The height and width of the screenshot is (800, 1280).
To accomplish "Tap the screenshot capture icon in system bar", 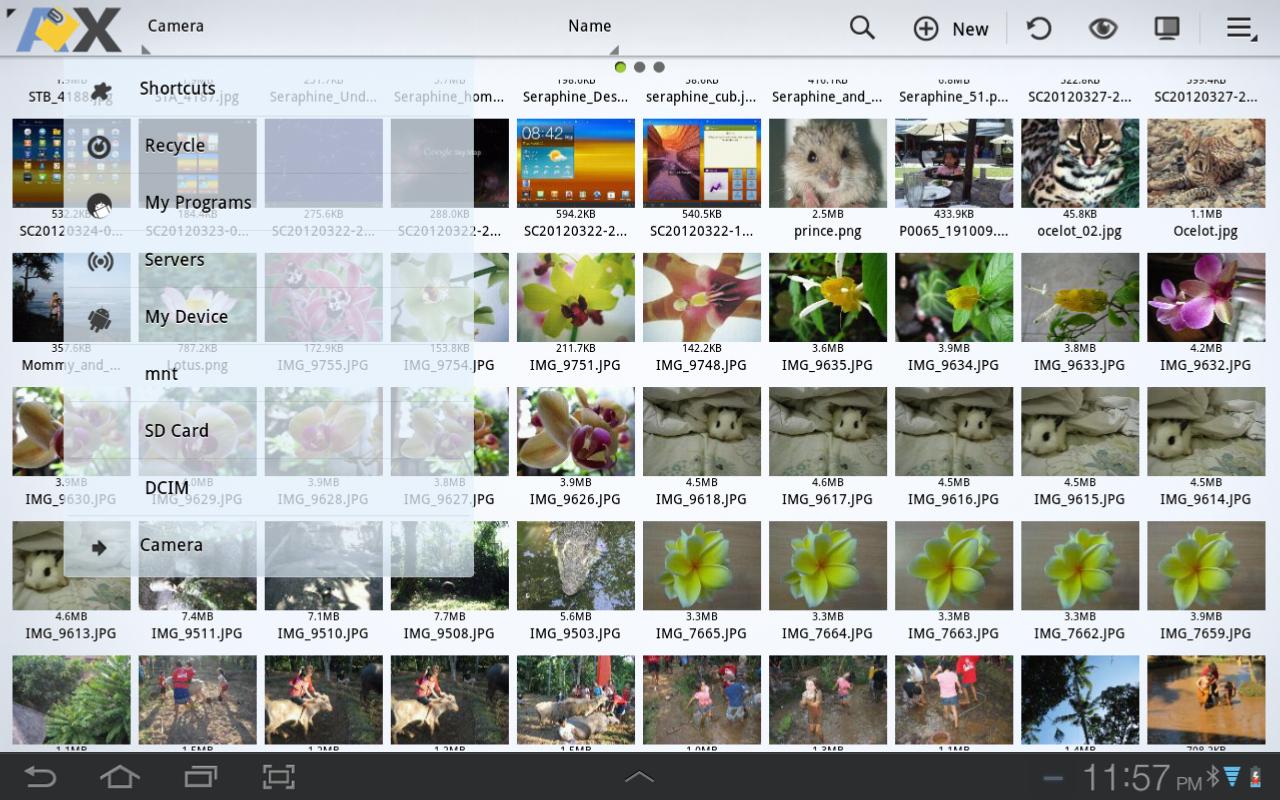I will (x=279, y=777).
